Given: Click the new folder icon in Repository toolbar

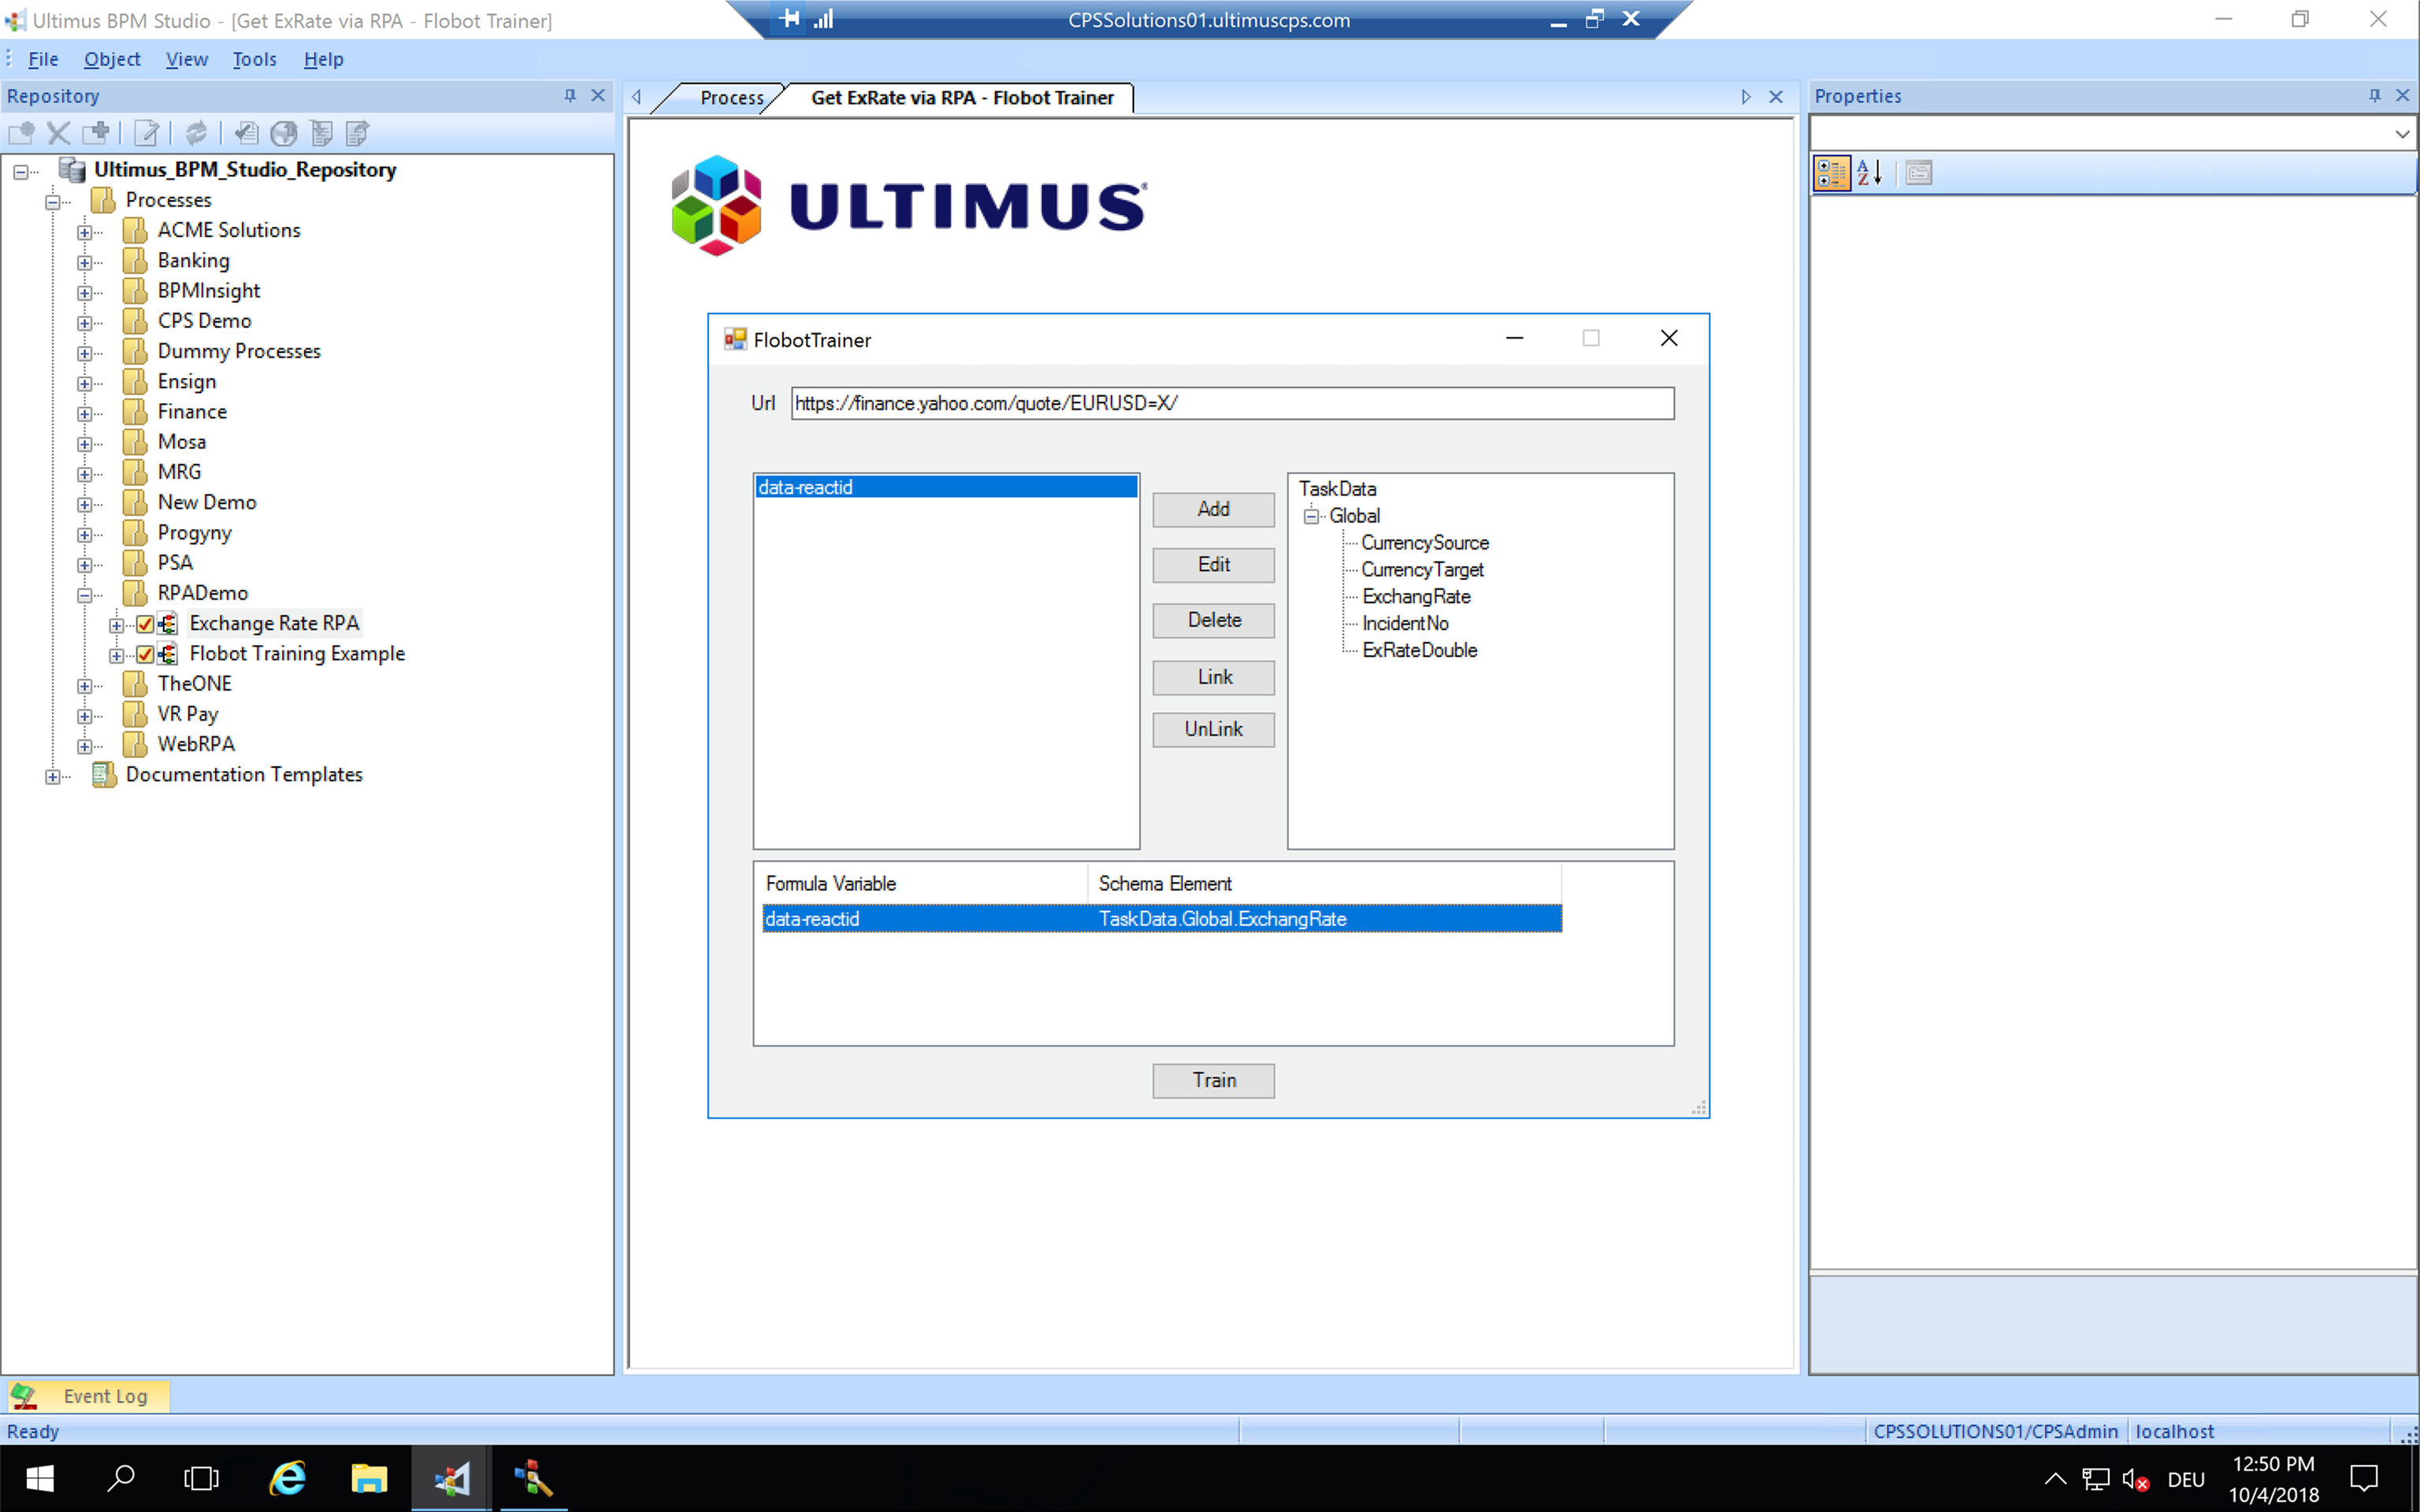Looking at the screenshot, I should tap(21, 133).
